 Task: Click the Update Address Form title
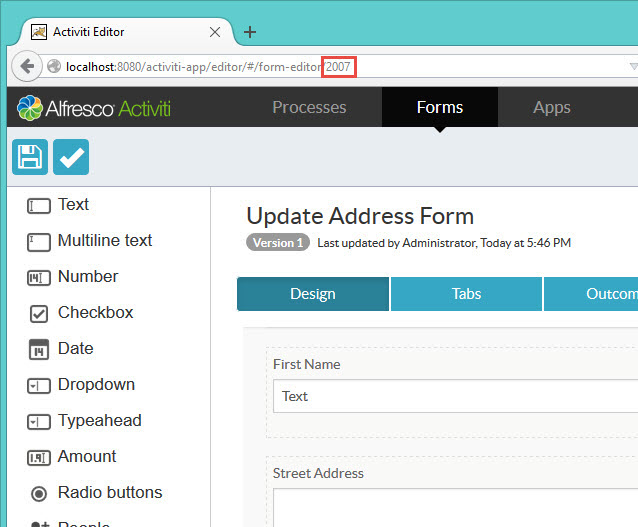tap(360, 216)
